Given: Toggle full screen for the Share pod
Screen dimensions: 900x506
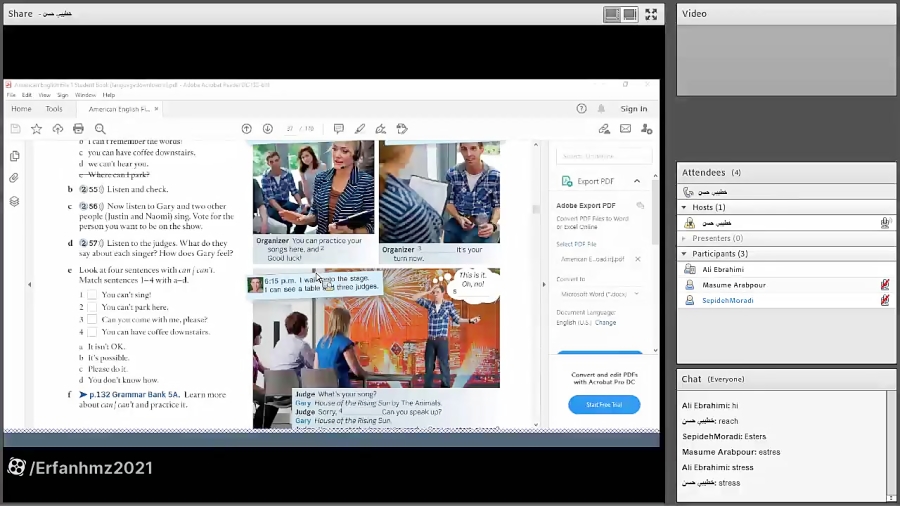Looking at the screenshot, I should click(x=651, y=14).
